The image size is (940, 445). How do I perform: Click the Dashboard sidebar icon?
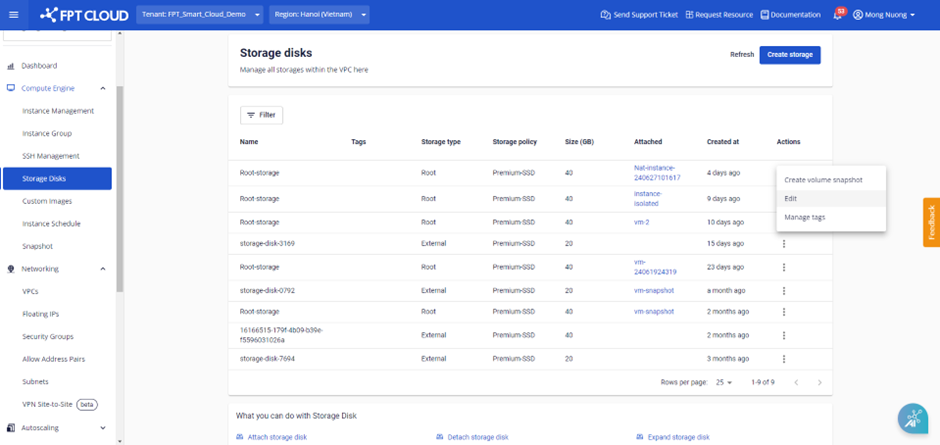(x=11, y=66)
